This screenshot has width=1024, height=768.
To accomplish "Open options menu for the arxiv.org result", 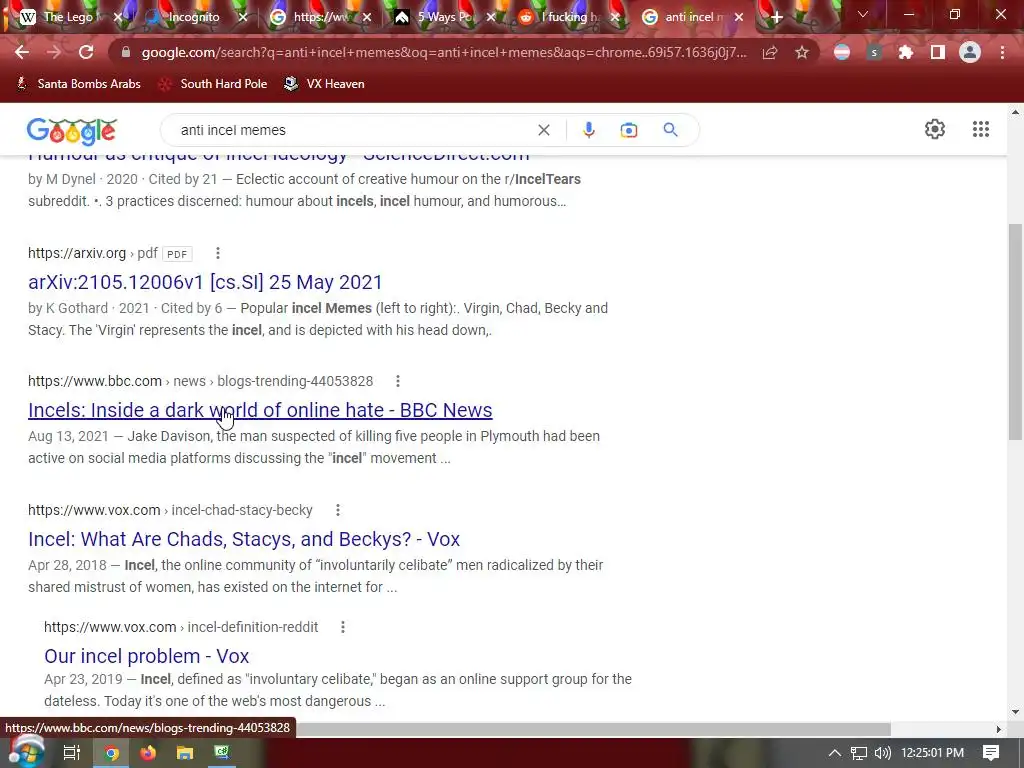I will point(218,253).
